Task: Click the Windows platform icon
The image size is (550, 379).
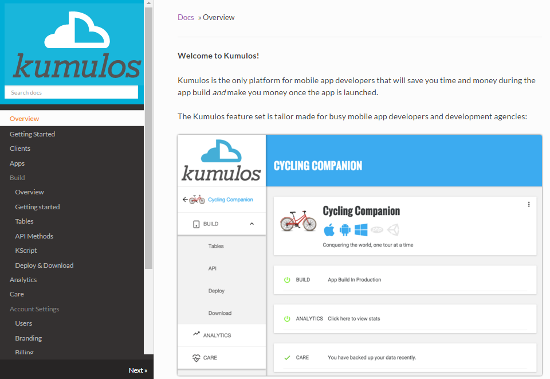Action: 361,230
